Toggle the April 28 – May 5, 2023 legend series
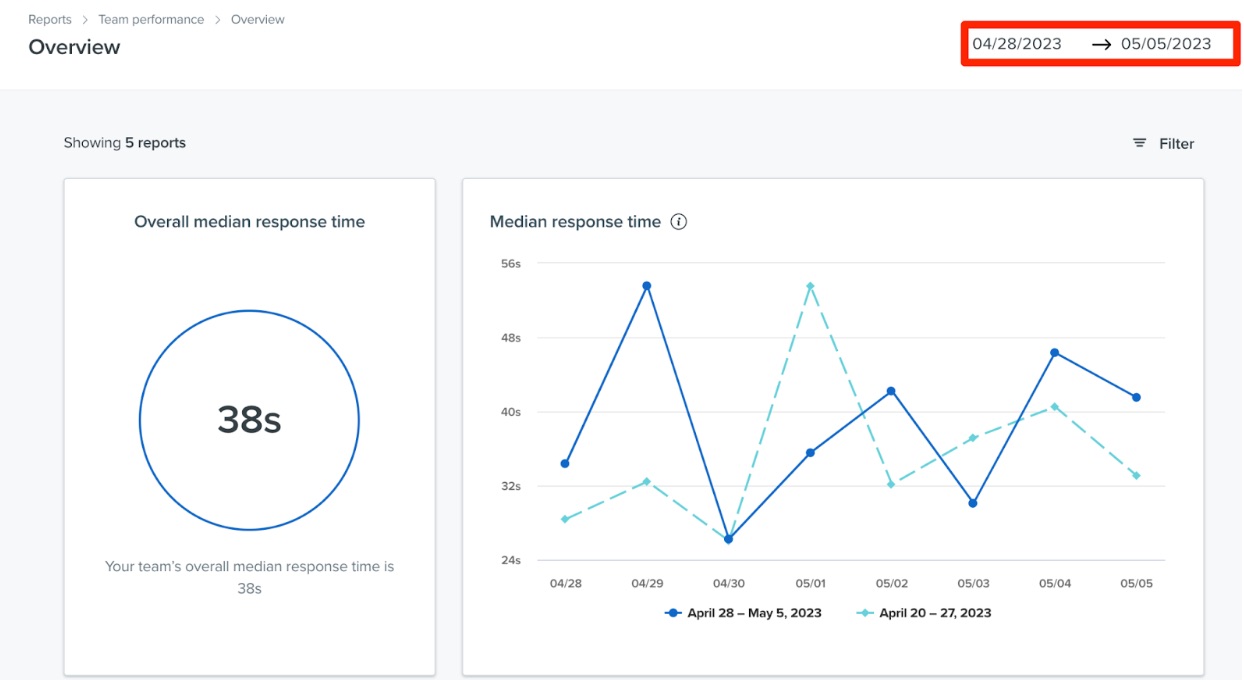The height and width of the screenshot is (682, 1244). point(743,613)
